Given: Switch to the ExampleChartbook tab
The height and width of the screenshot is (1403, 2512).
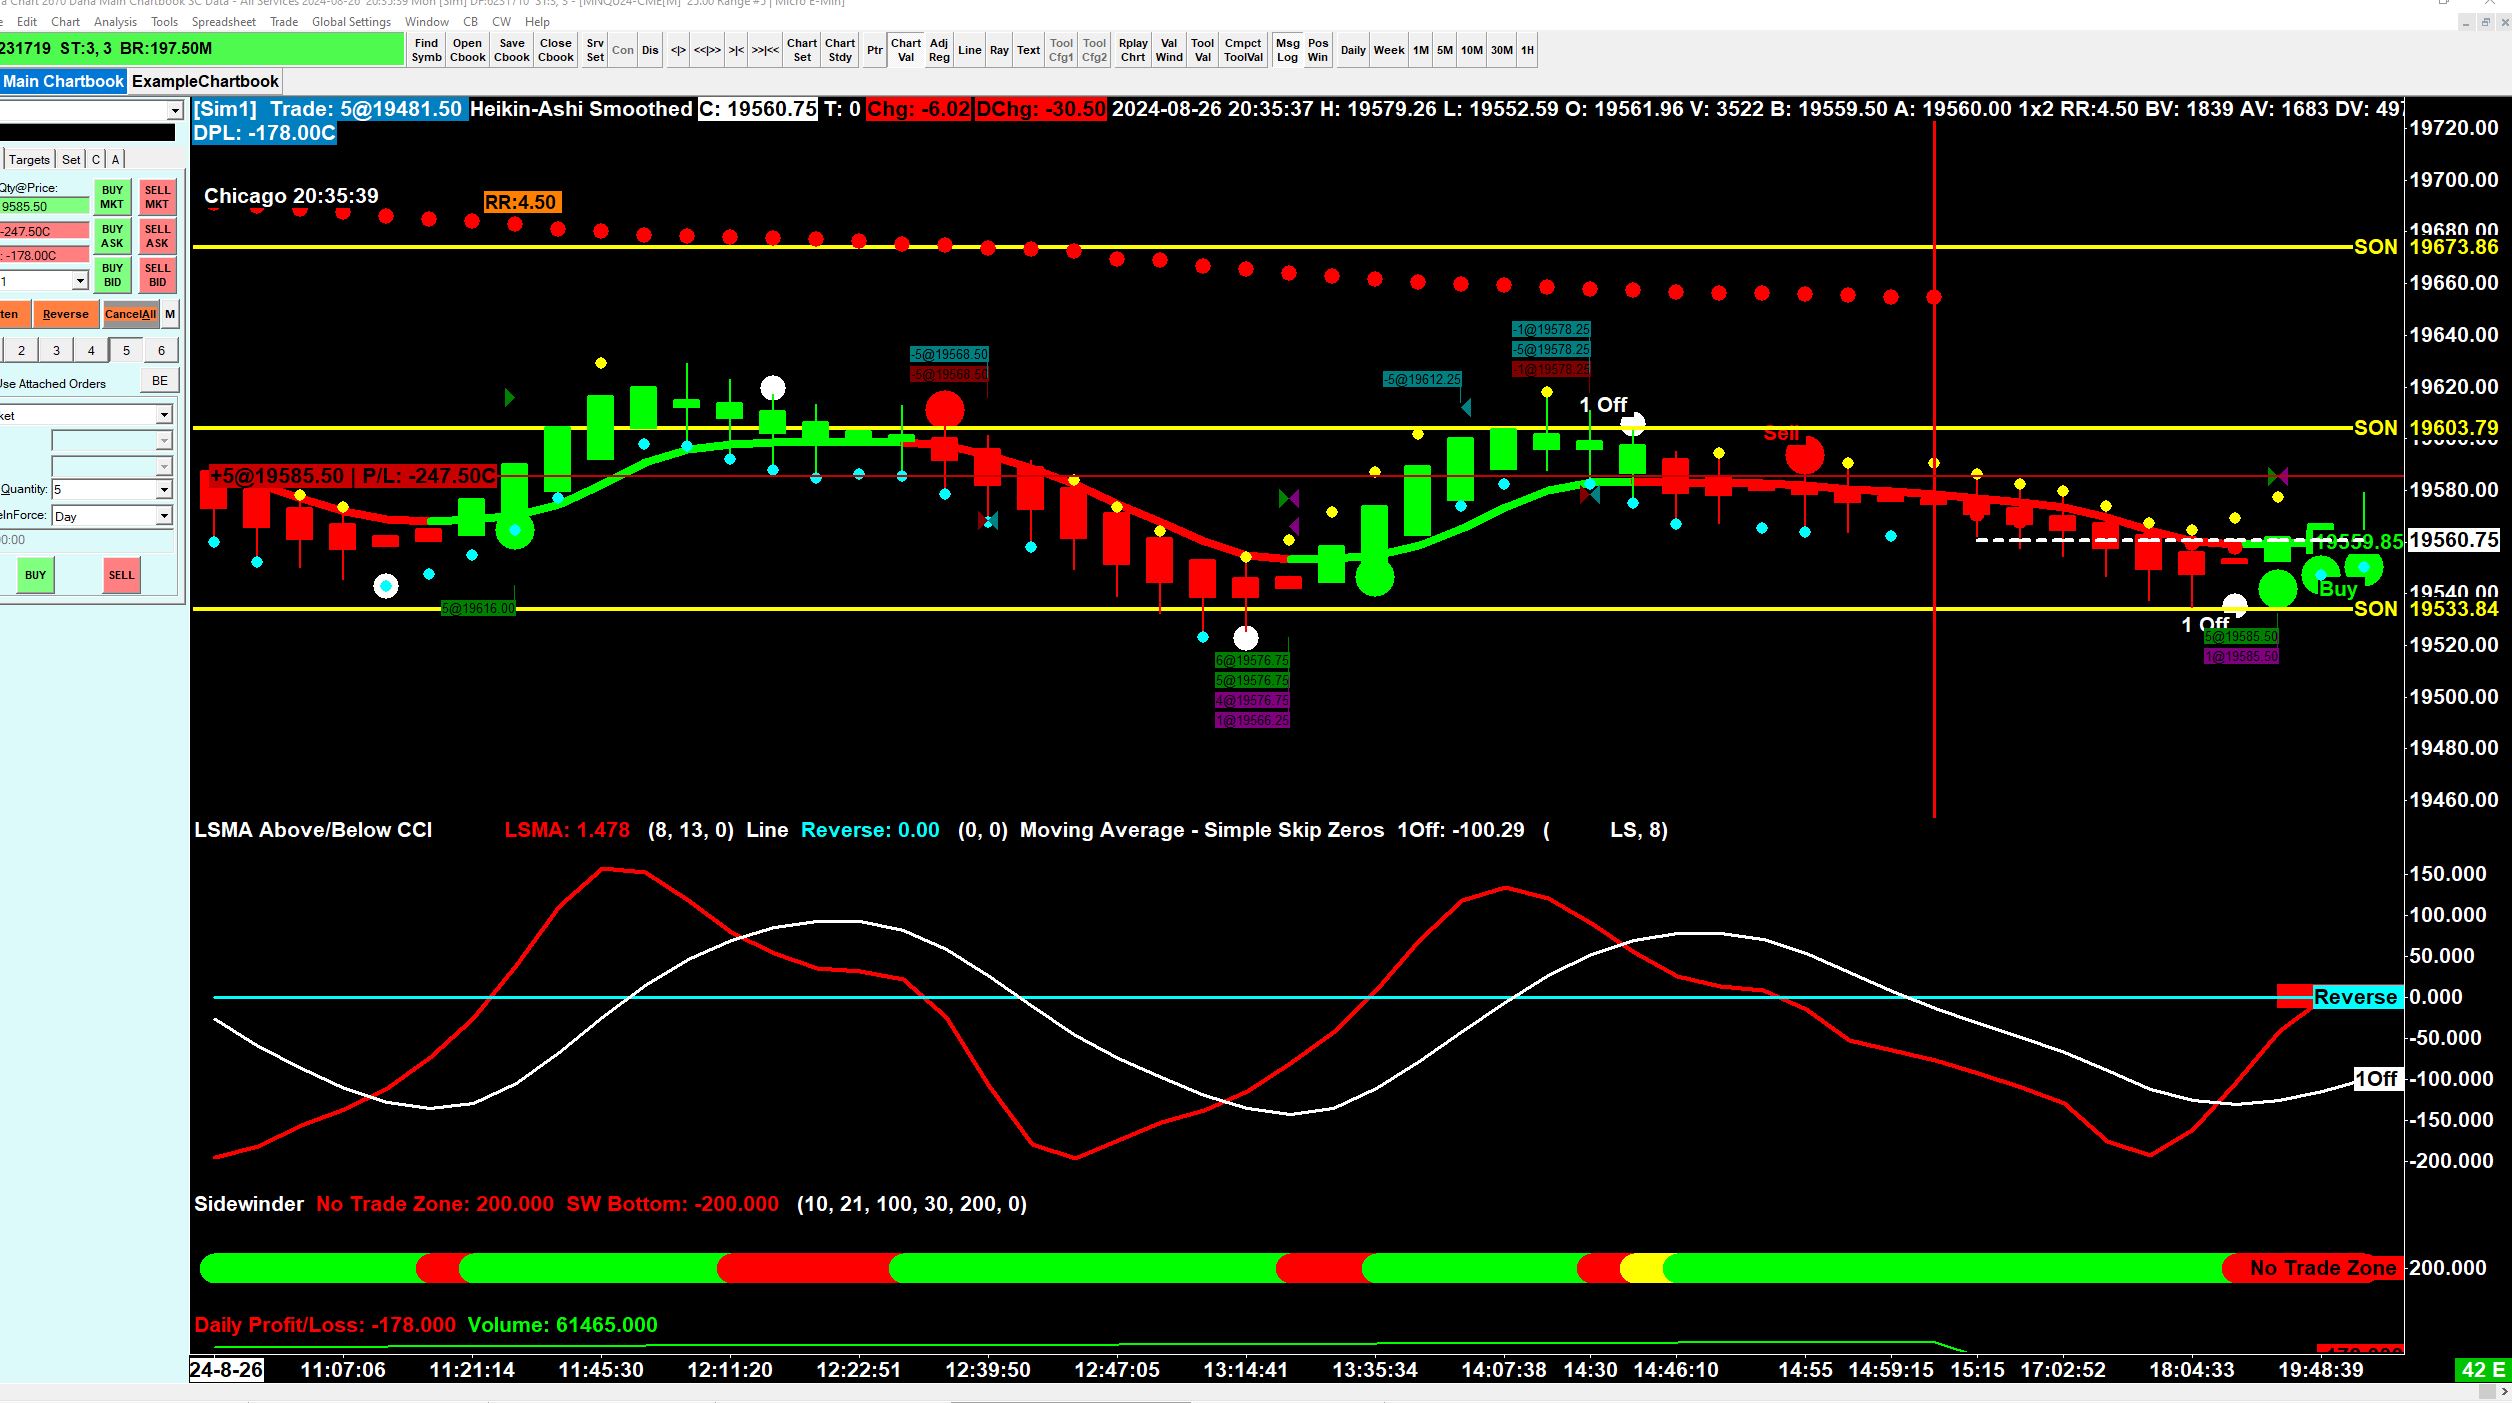Looking at the screenshot, I should click(x=205, y=82).
